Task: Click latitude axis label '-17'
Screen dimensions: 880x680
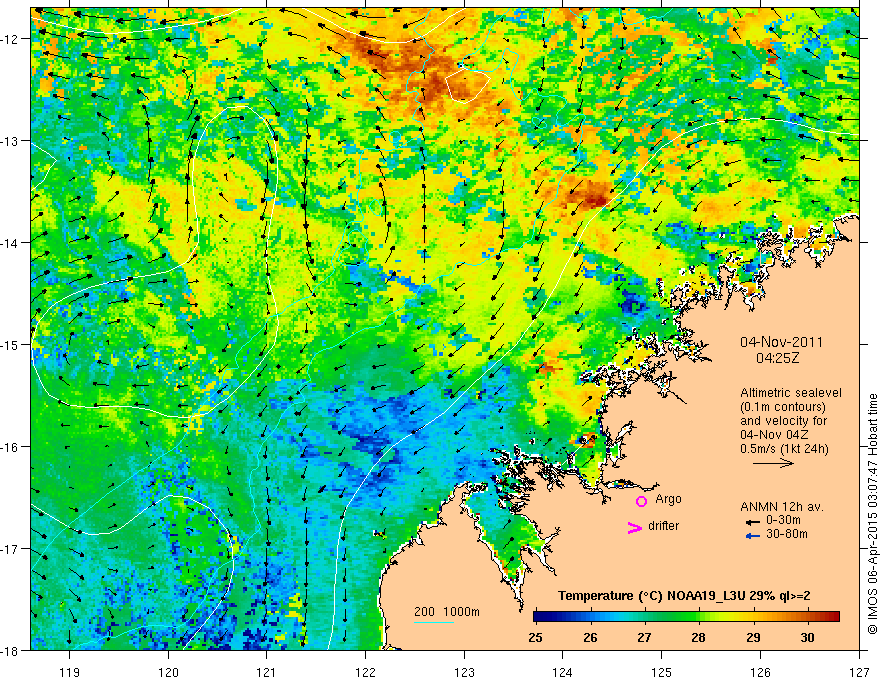Action: click(x=11, y=549)
